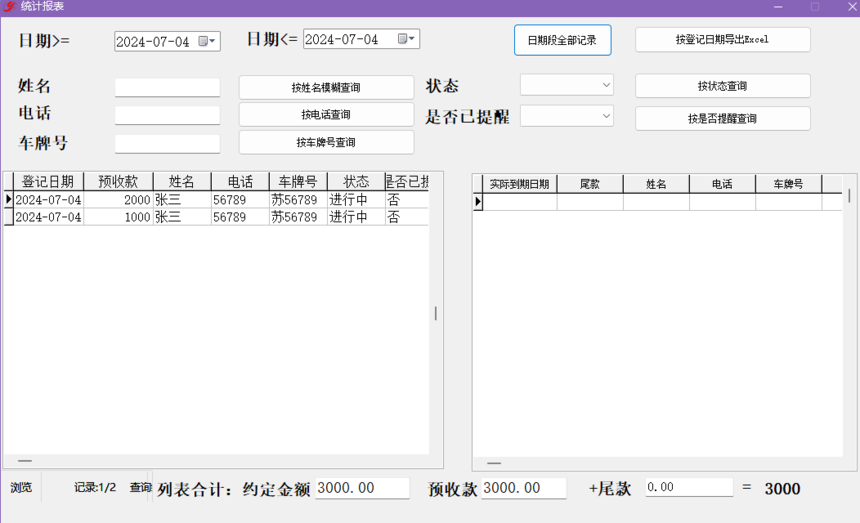Click the 预收款 total field
Screen dimensions: 860x523
pos(524,488)
